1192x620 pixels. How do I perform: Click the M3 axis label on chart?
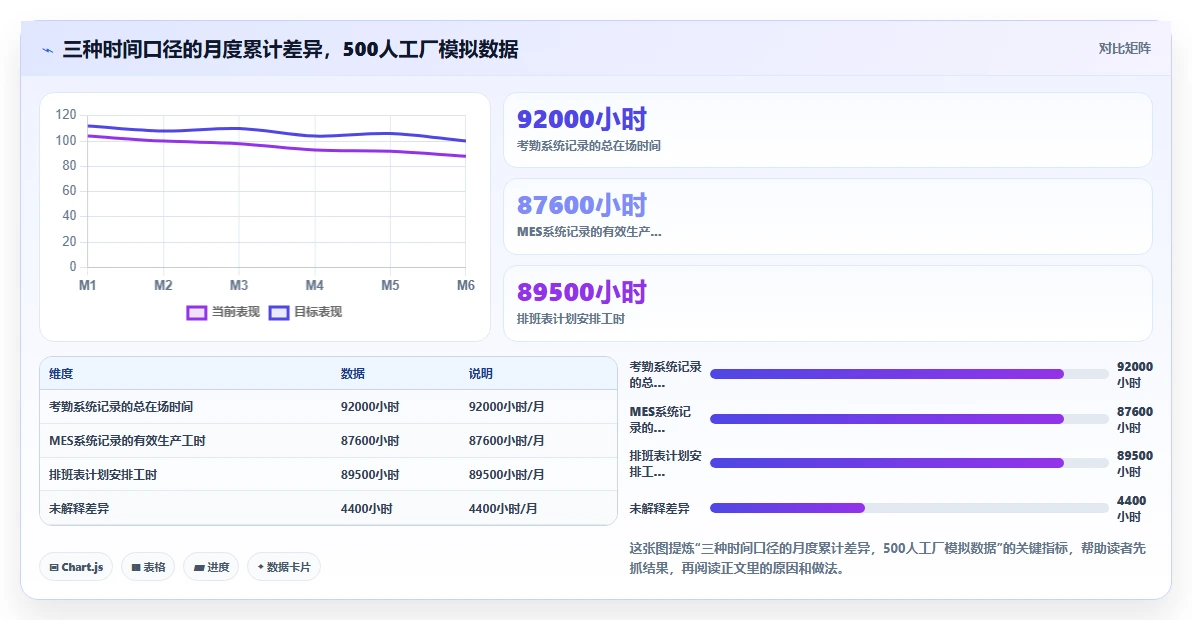[x=239, y=286]
